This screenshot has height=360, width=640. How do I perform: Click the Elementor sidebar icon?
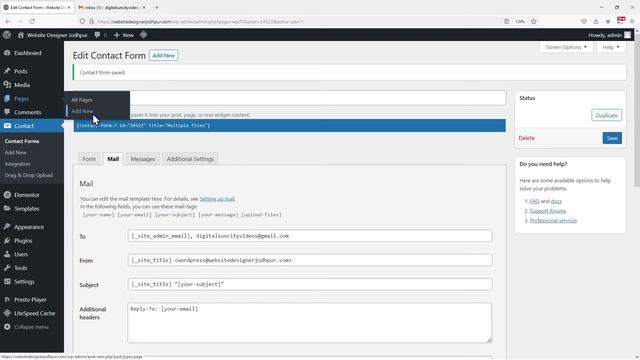point(7,195)
